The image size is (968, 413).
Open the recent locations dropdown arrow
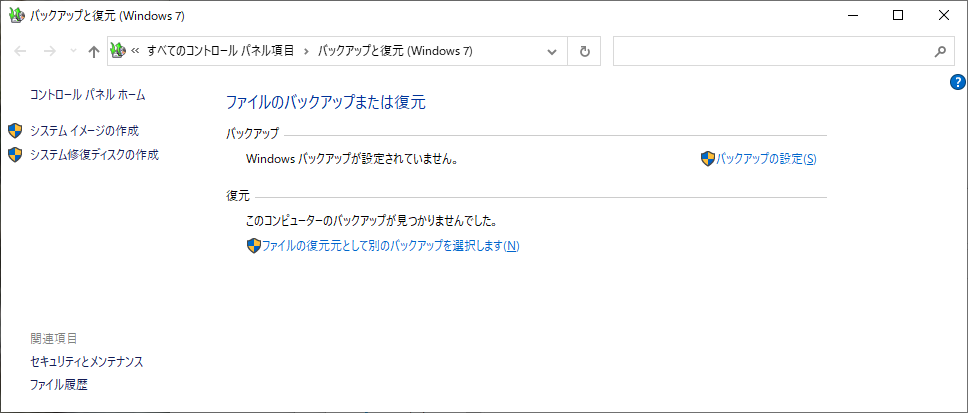(73, 52)
